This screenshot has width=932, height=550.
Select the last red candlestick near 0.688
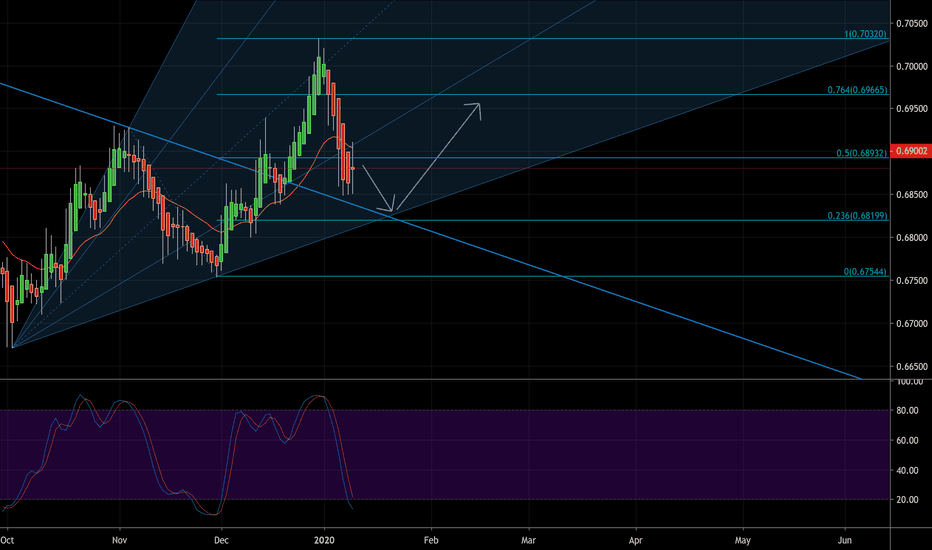[353, 168]
